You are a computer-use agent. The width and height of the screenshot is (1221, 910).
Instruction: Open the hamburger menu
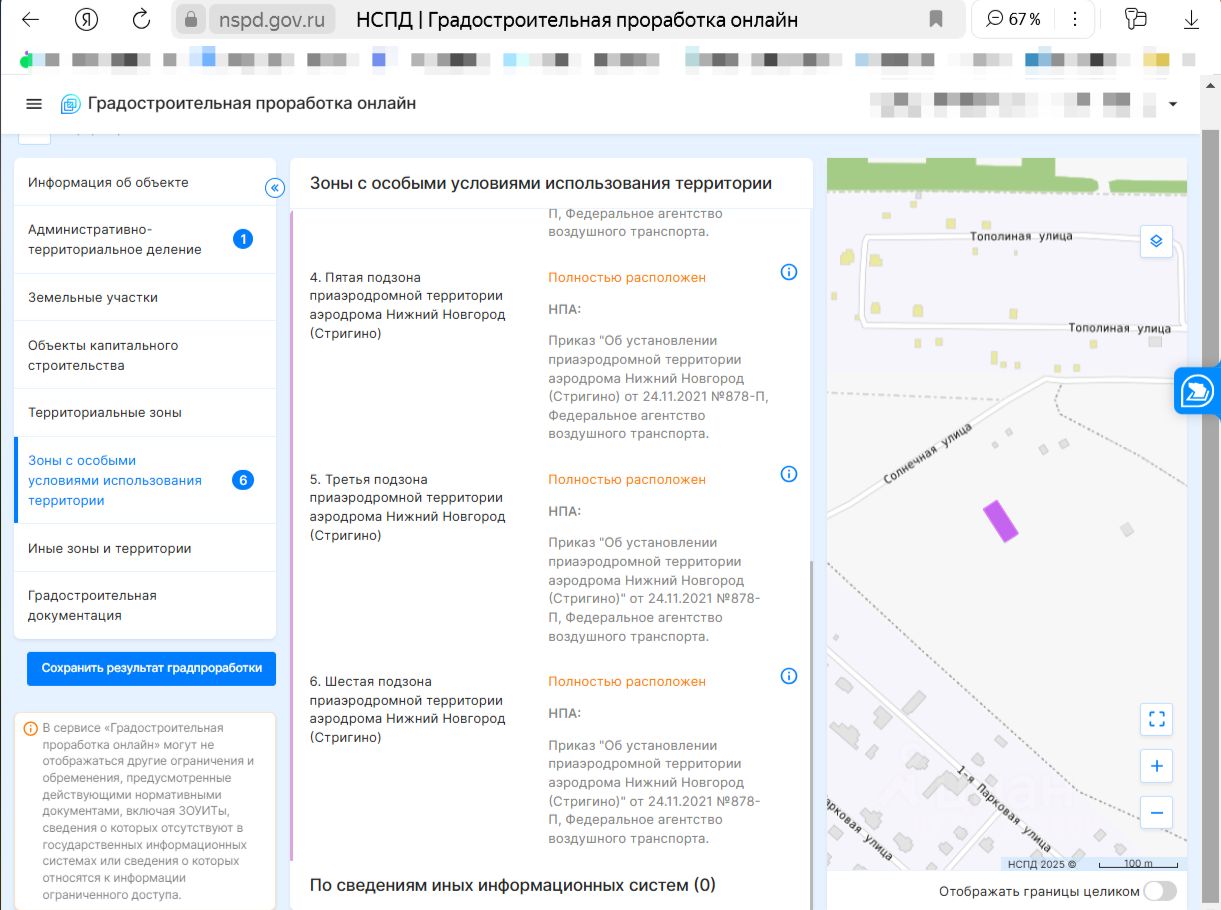[x=34, y=104]
